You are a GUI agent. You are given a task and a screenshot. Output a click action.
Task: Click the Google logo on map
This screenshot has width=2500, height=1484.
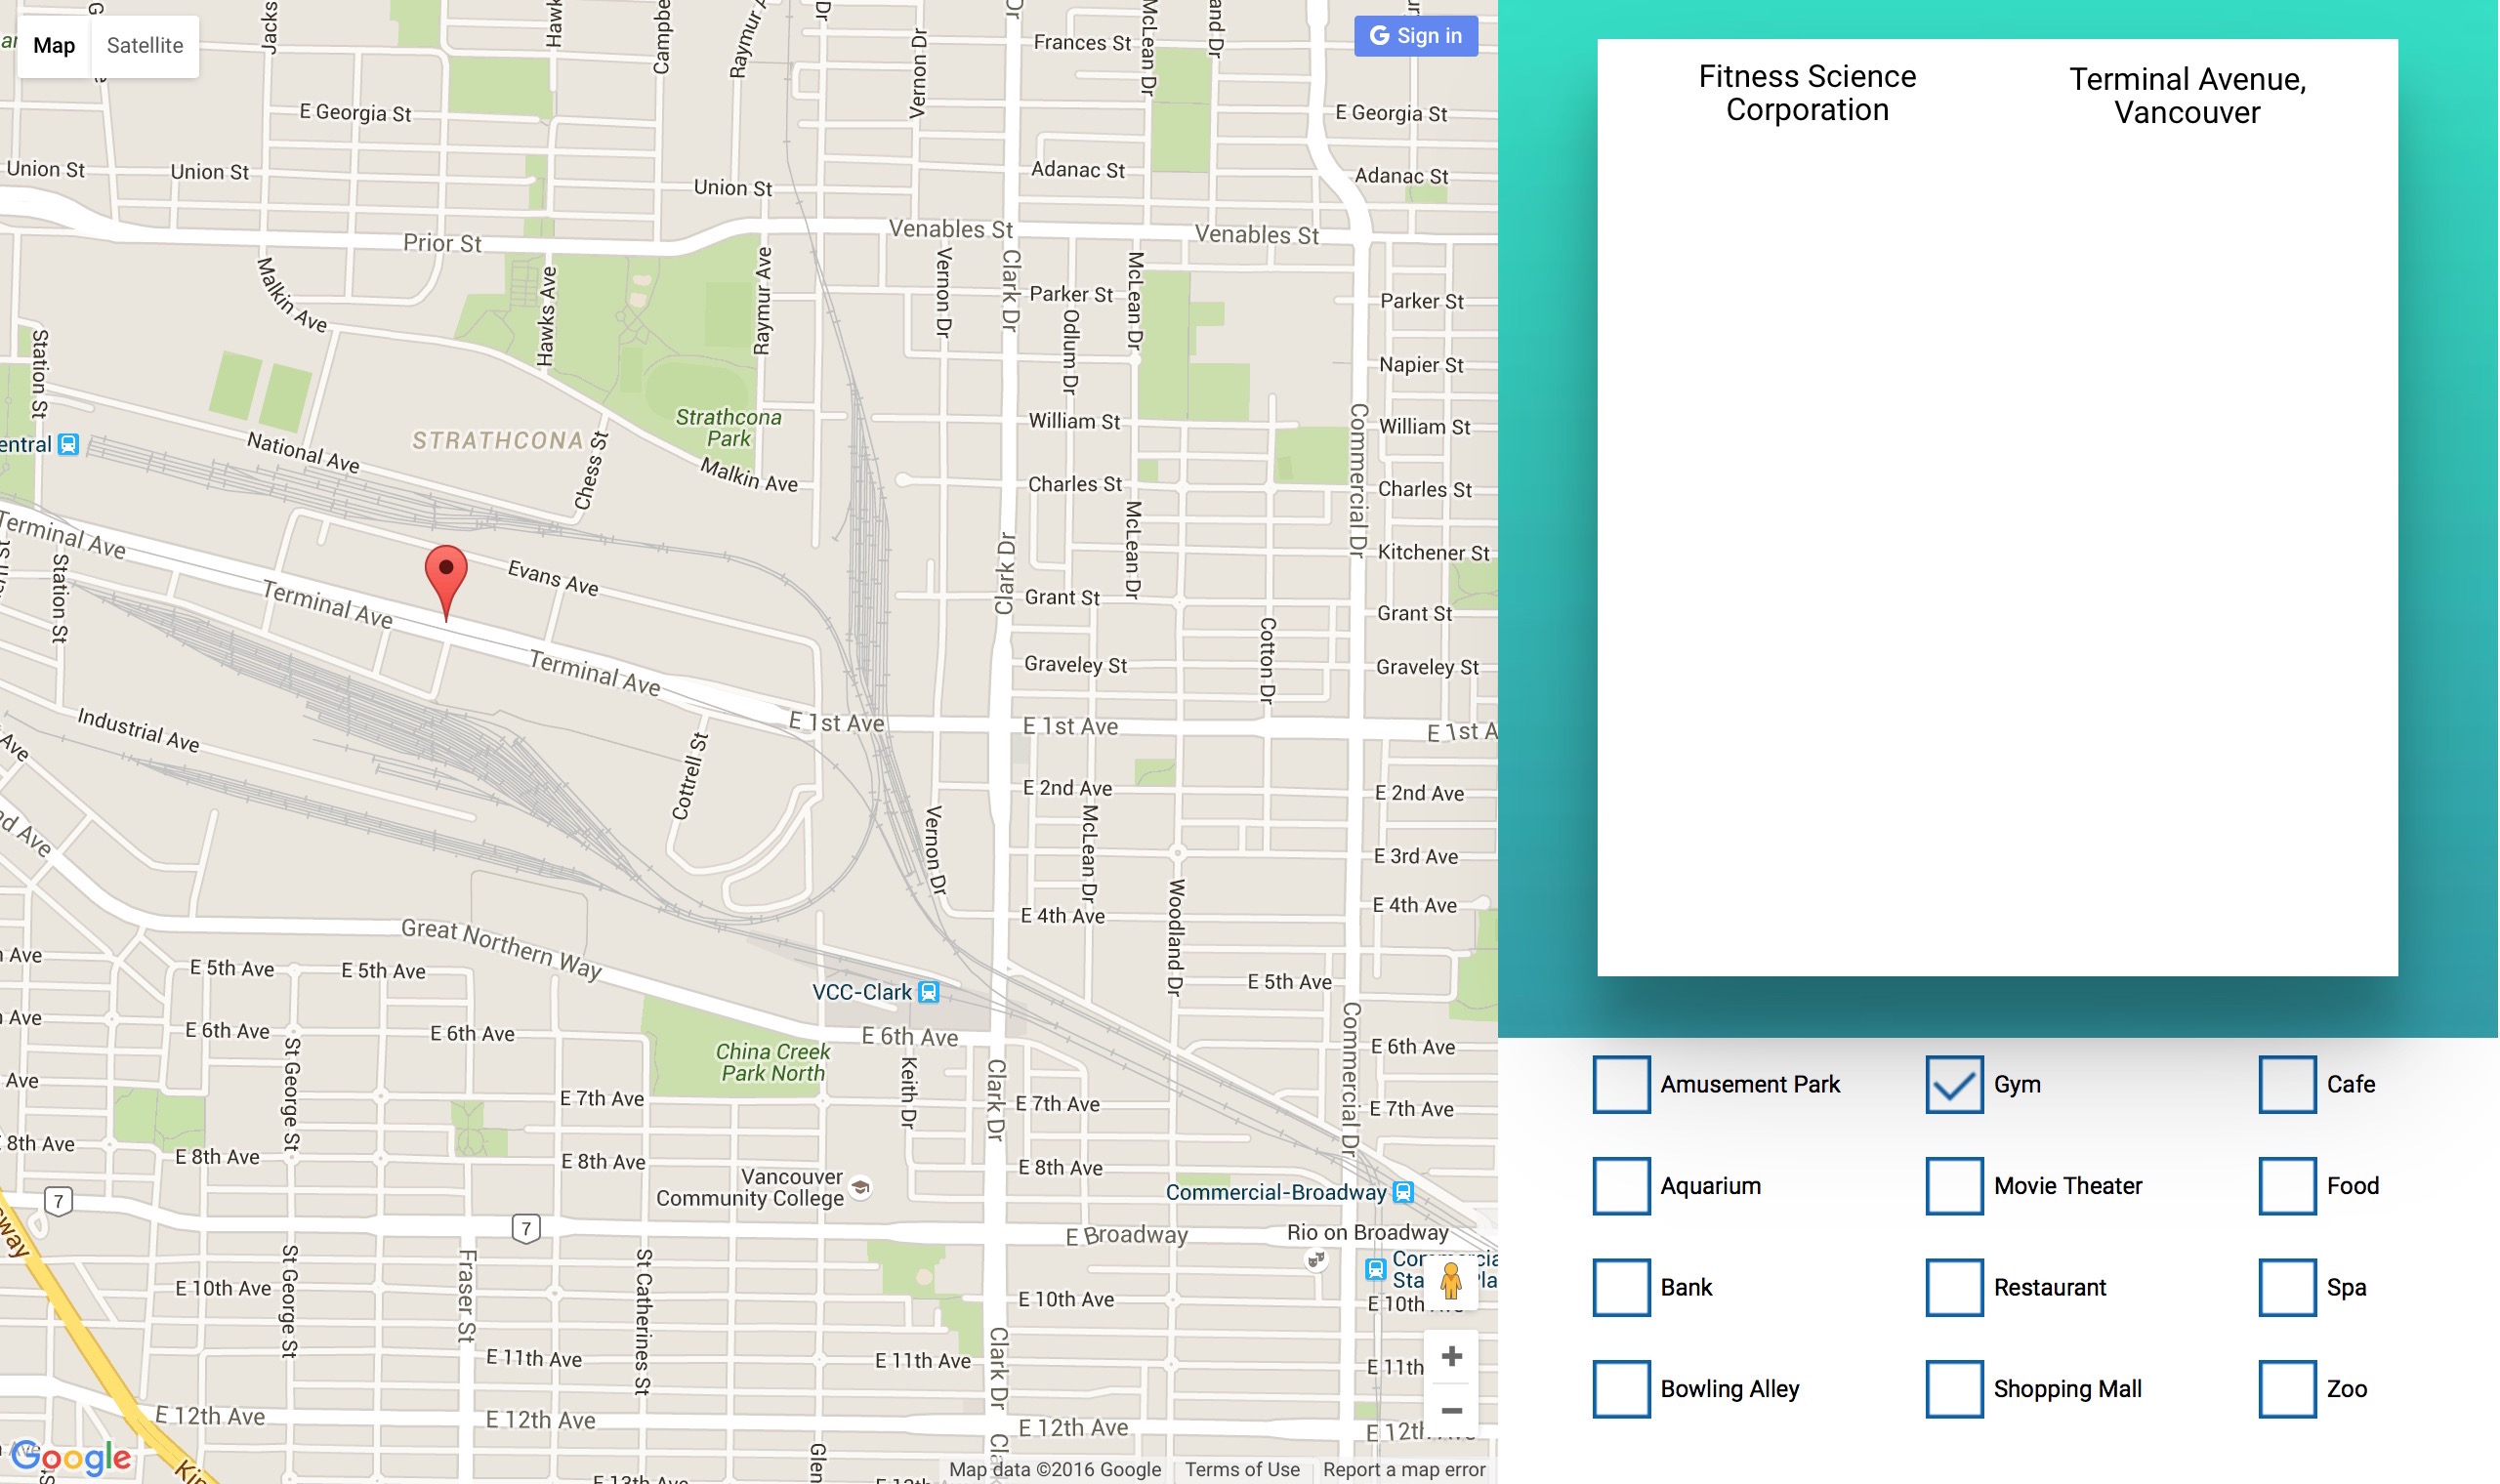(71, 1457)
